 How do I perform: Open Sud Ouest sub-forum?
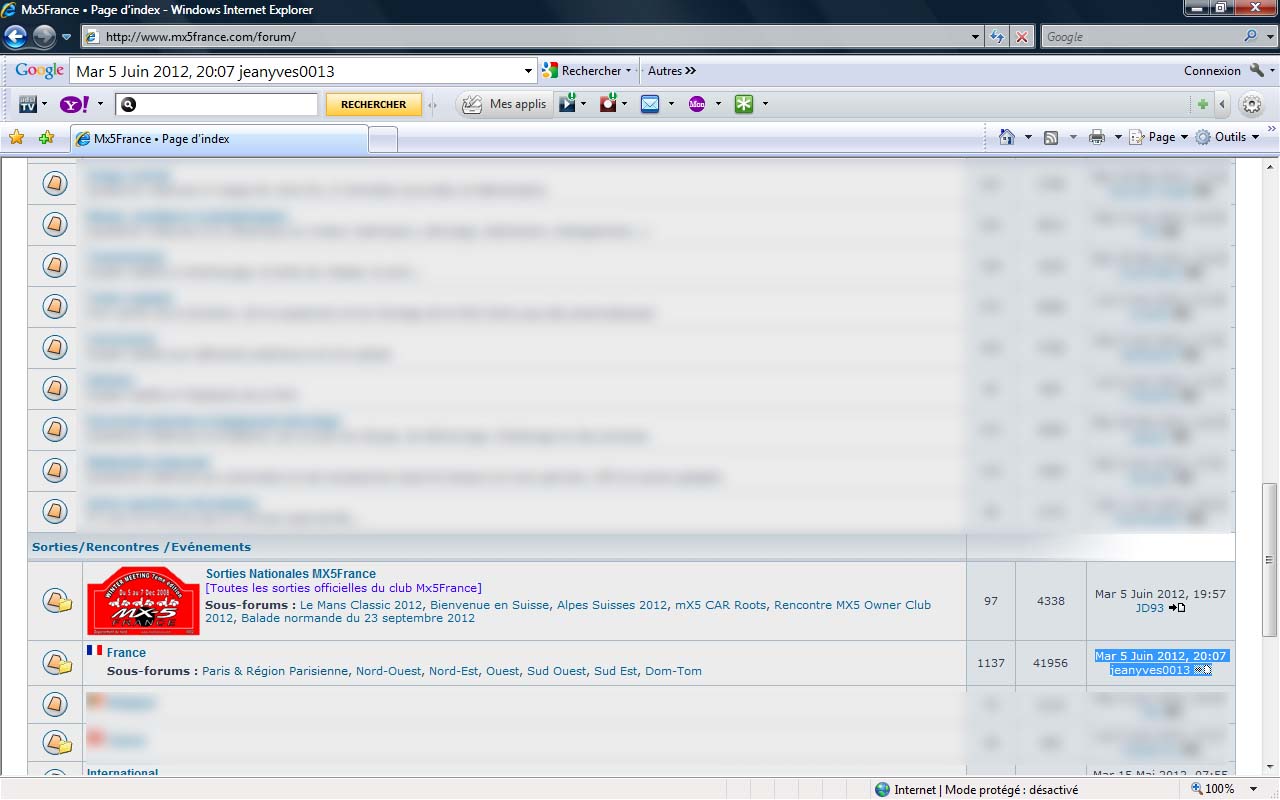click(x=556, y=671)
